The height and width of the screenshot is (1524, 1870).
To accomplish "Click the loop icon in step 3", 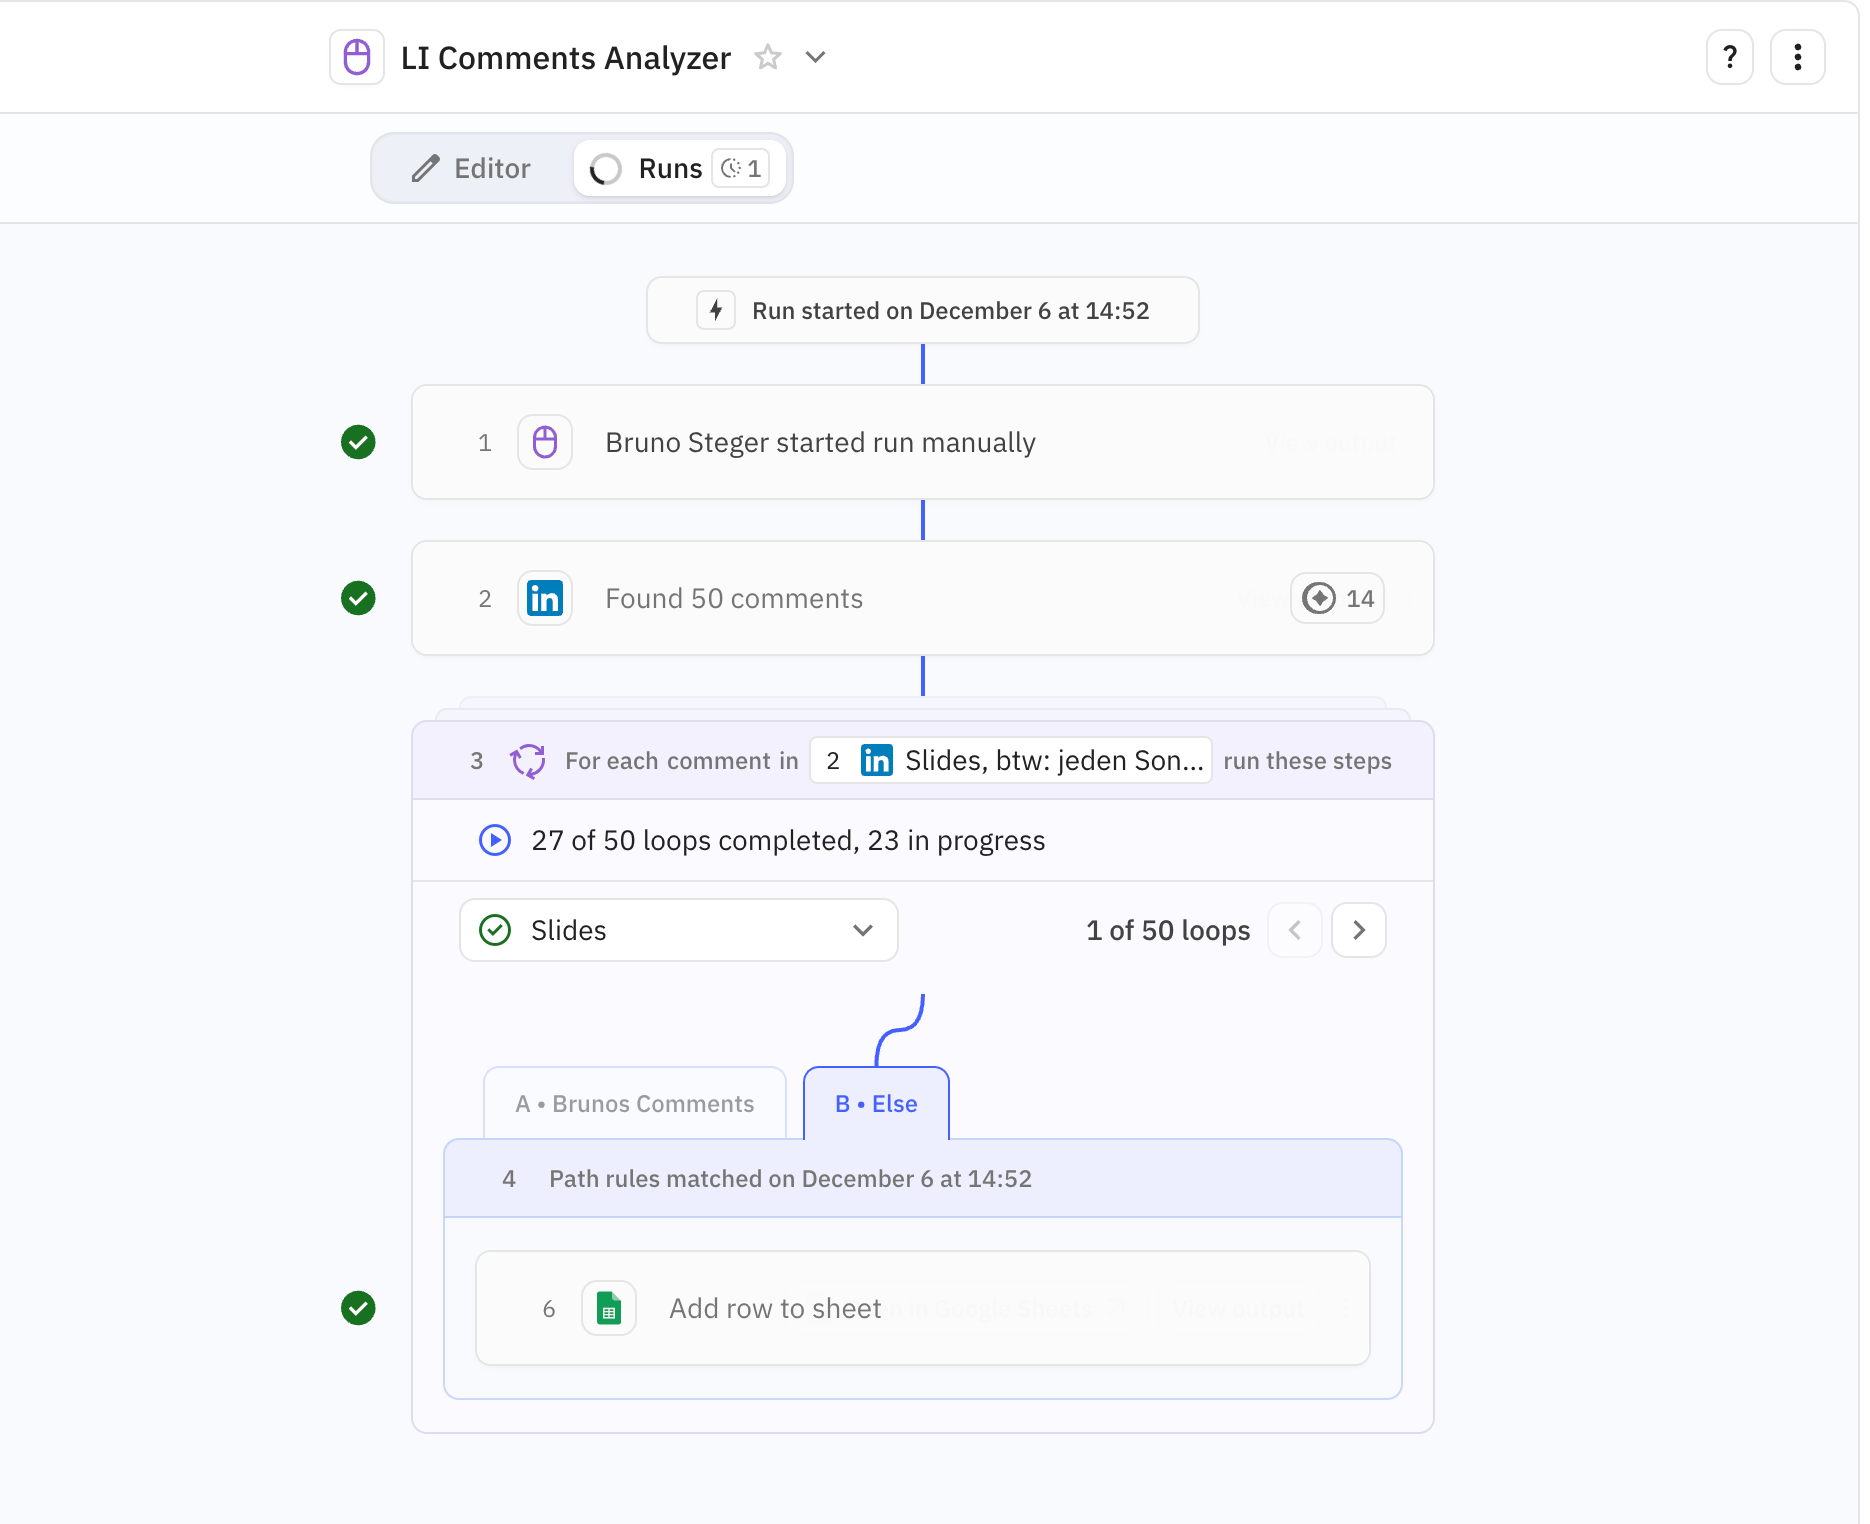I will click(528, 761).
